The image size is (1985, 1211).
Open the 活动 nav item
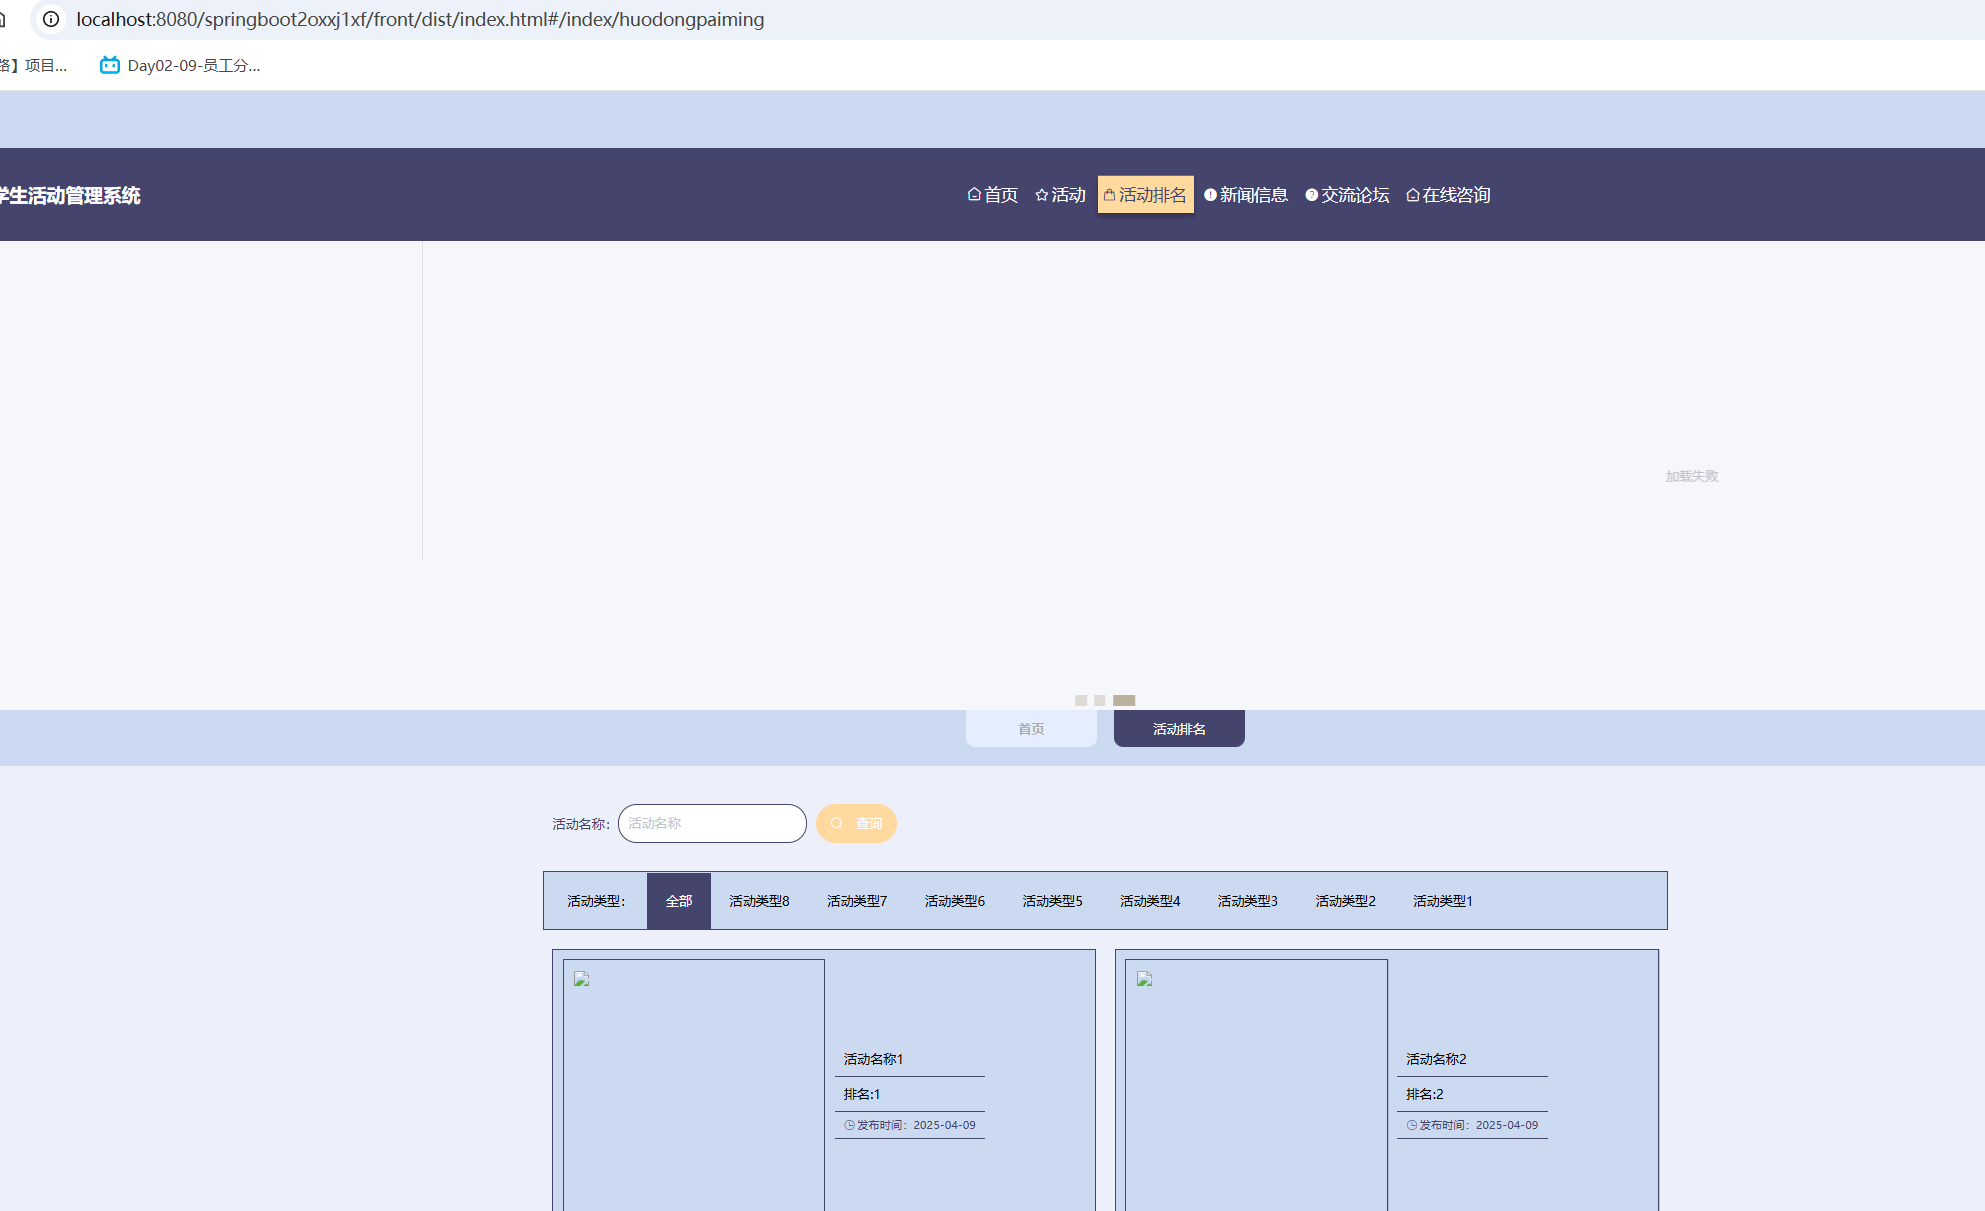coord(1060,195)
